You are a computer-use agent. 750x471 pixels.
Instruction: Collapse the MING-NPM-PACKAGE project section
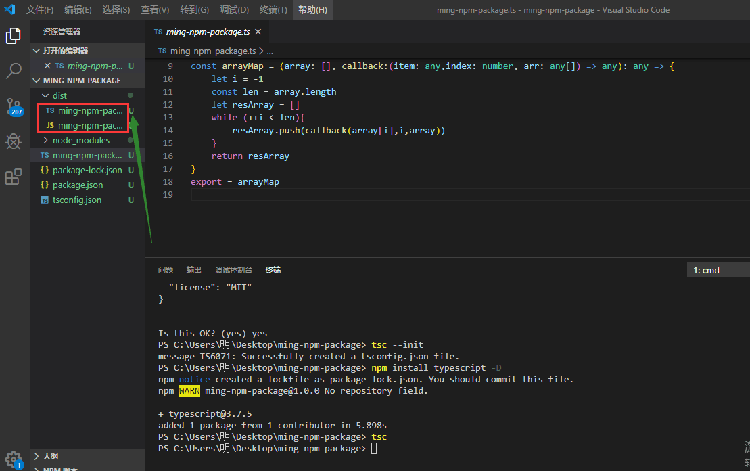(x=79, y=79)
